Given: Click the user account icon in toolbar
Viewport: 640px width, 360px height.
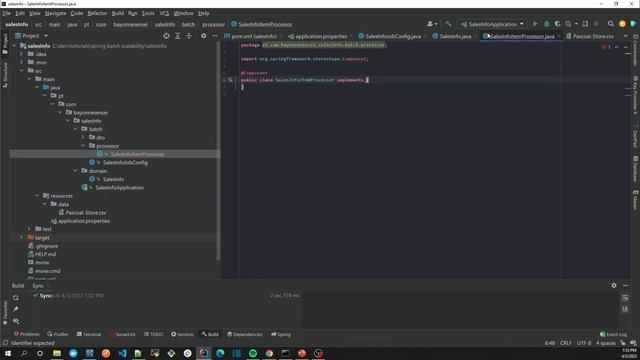Looking at the screenshot, I should click(x=432, y=24).
